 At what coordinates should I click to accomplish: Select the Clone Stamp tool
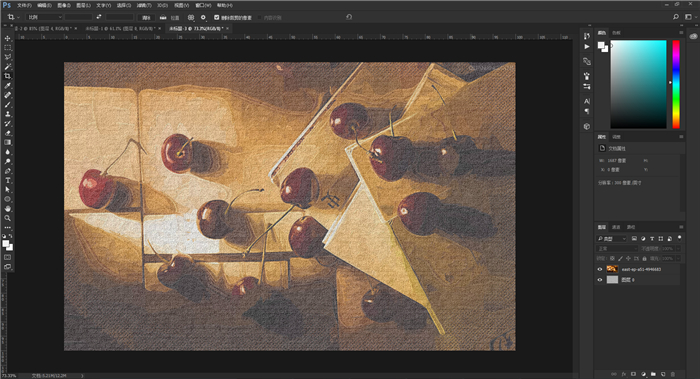point(8,114)
